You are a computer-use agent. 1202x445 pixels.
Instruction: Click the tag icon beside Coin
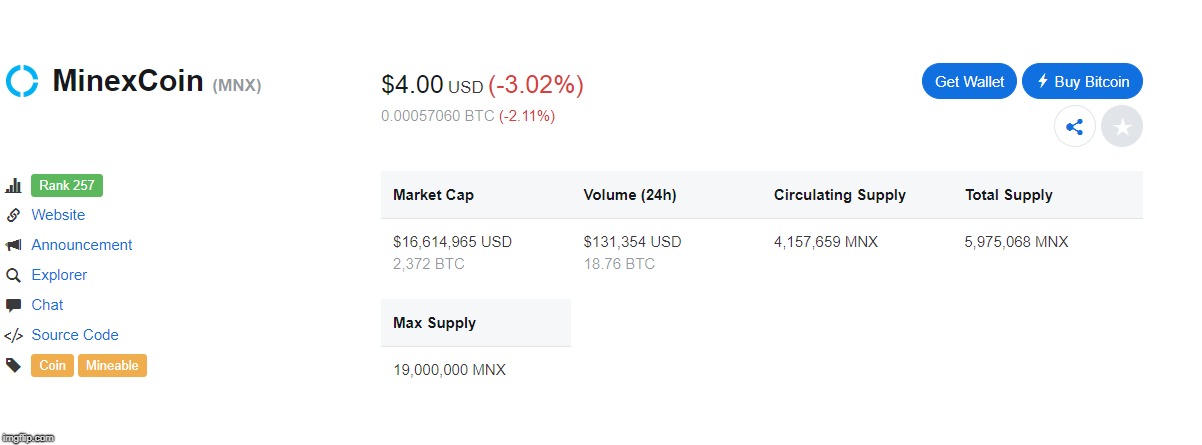pos(14,365)
